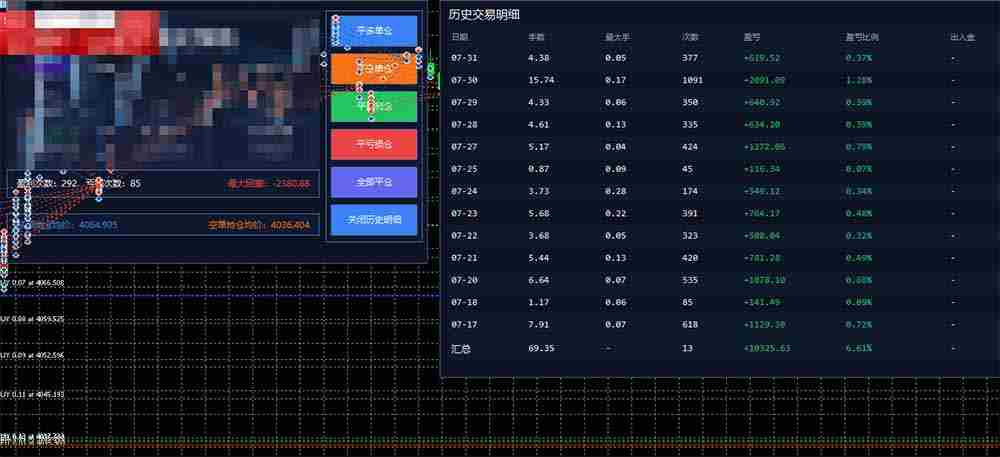Click total lots 69.35 in the 汇总 row
Screen dimensions: 1000x457
tap(541, 349)
